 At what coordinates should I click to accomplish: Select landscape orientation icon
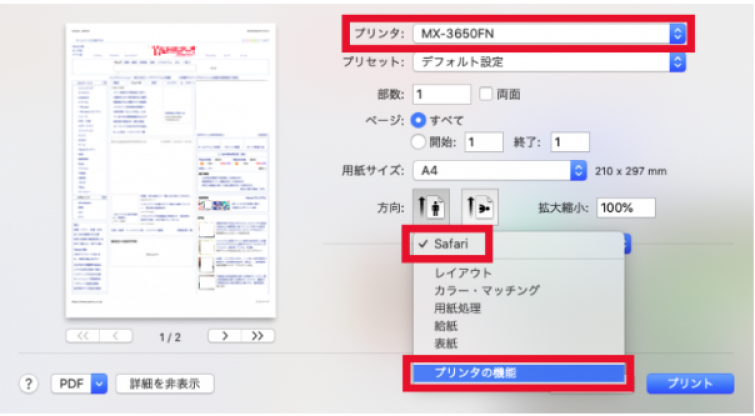coord(480,207)
